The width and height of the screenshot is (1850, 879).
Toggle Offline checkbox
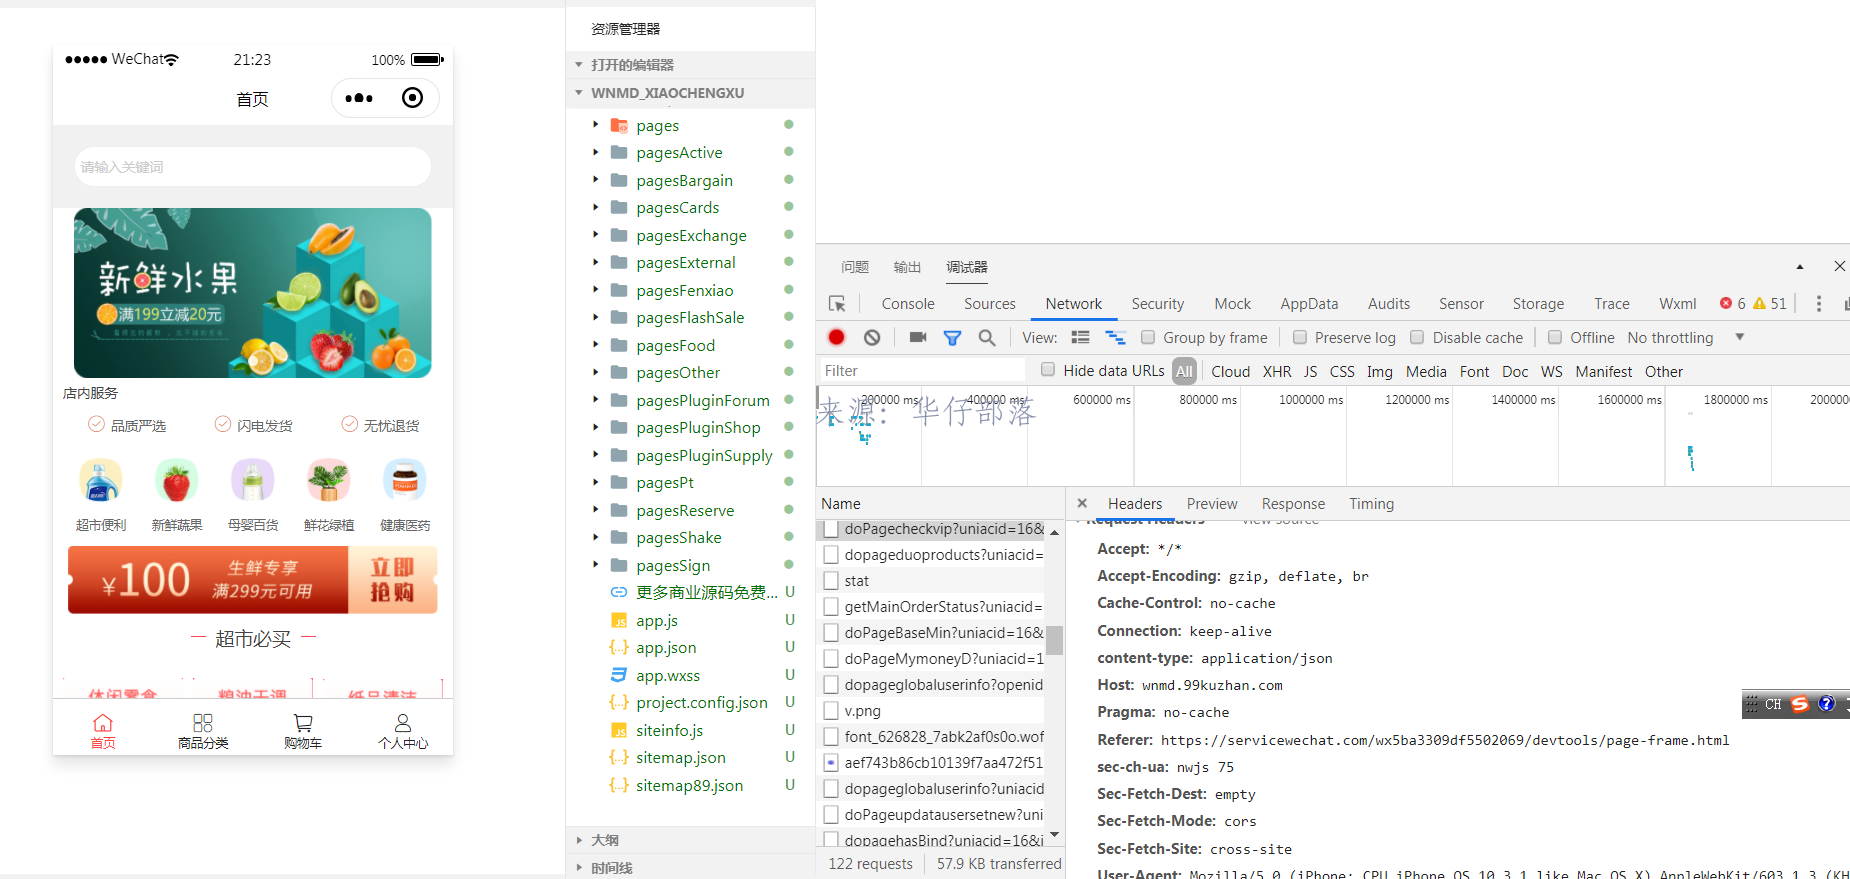tap(1555, 337)
